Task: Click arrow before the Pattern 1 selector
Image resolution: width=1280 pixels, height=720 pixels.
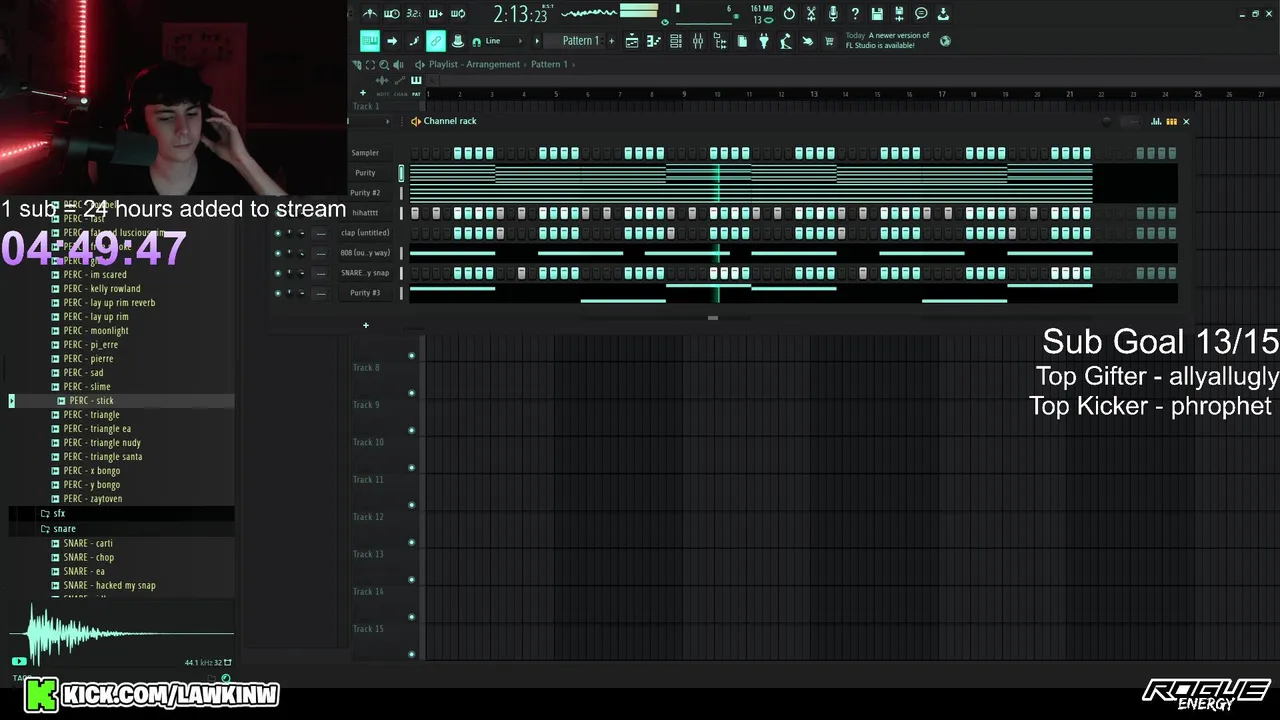Action: (537, 41)
